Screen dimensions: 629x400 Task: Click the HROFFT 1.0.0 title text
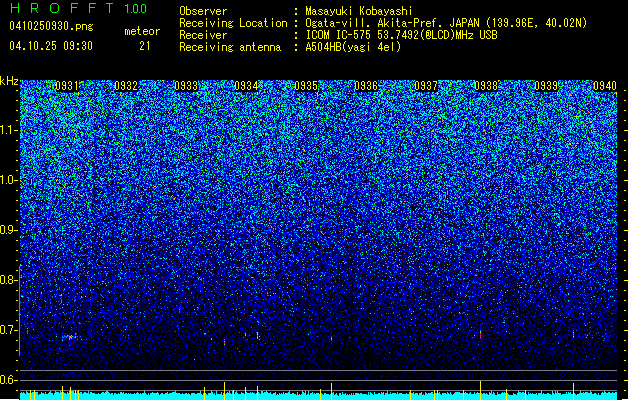[x=79, y=8]
